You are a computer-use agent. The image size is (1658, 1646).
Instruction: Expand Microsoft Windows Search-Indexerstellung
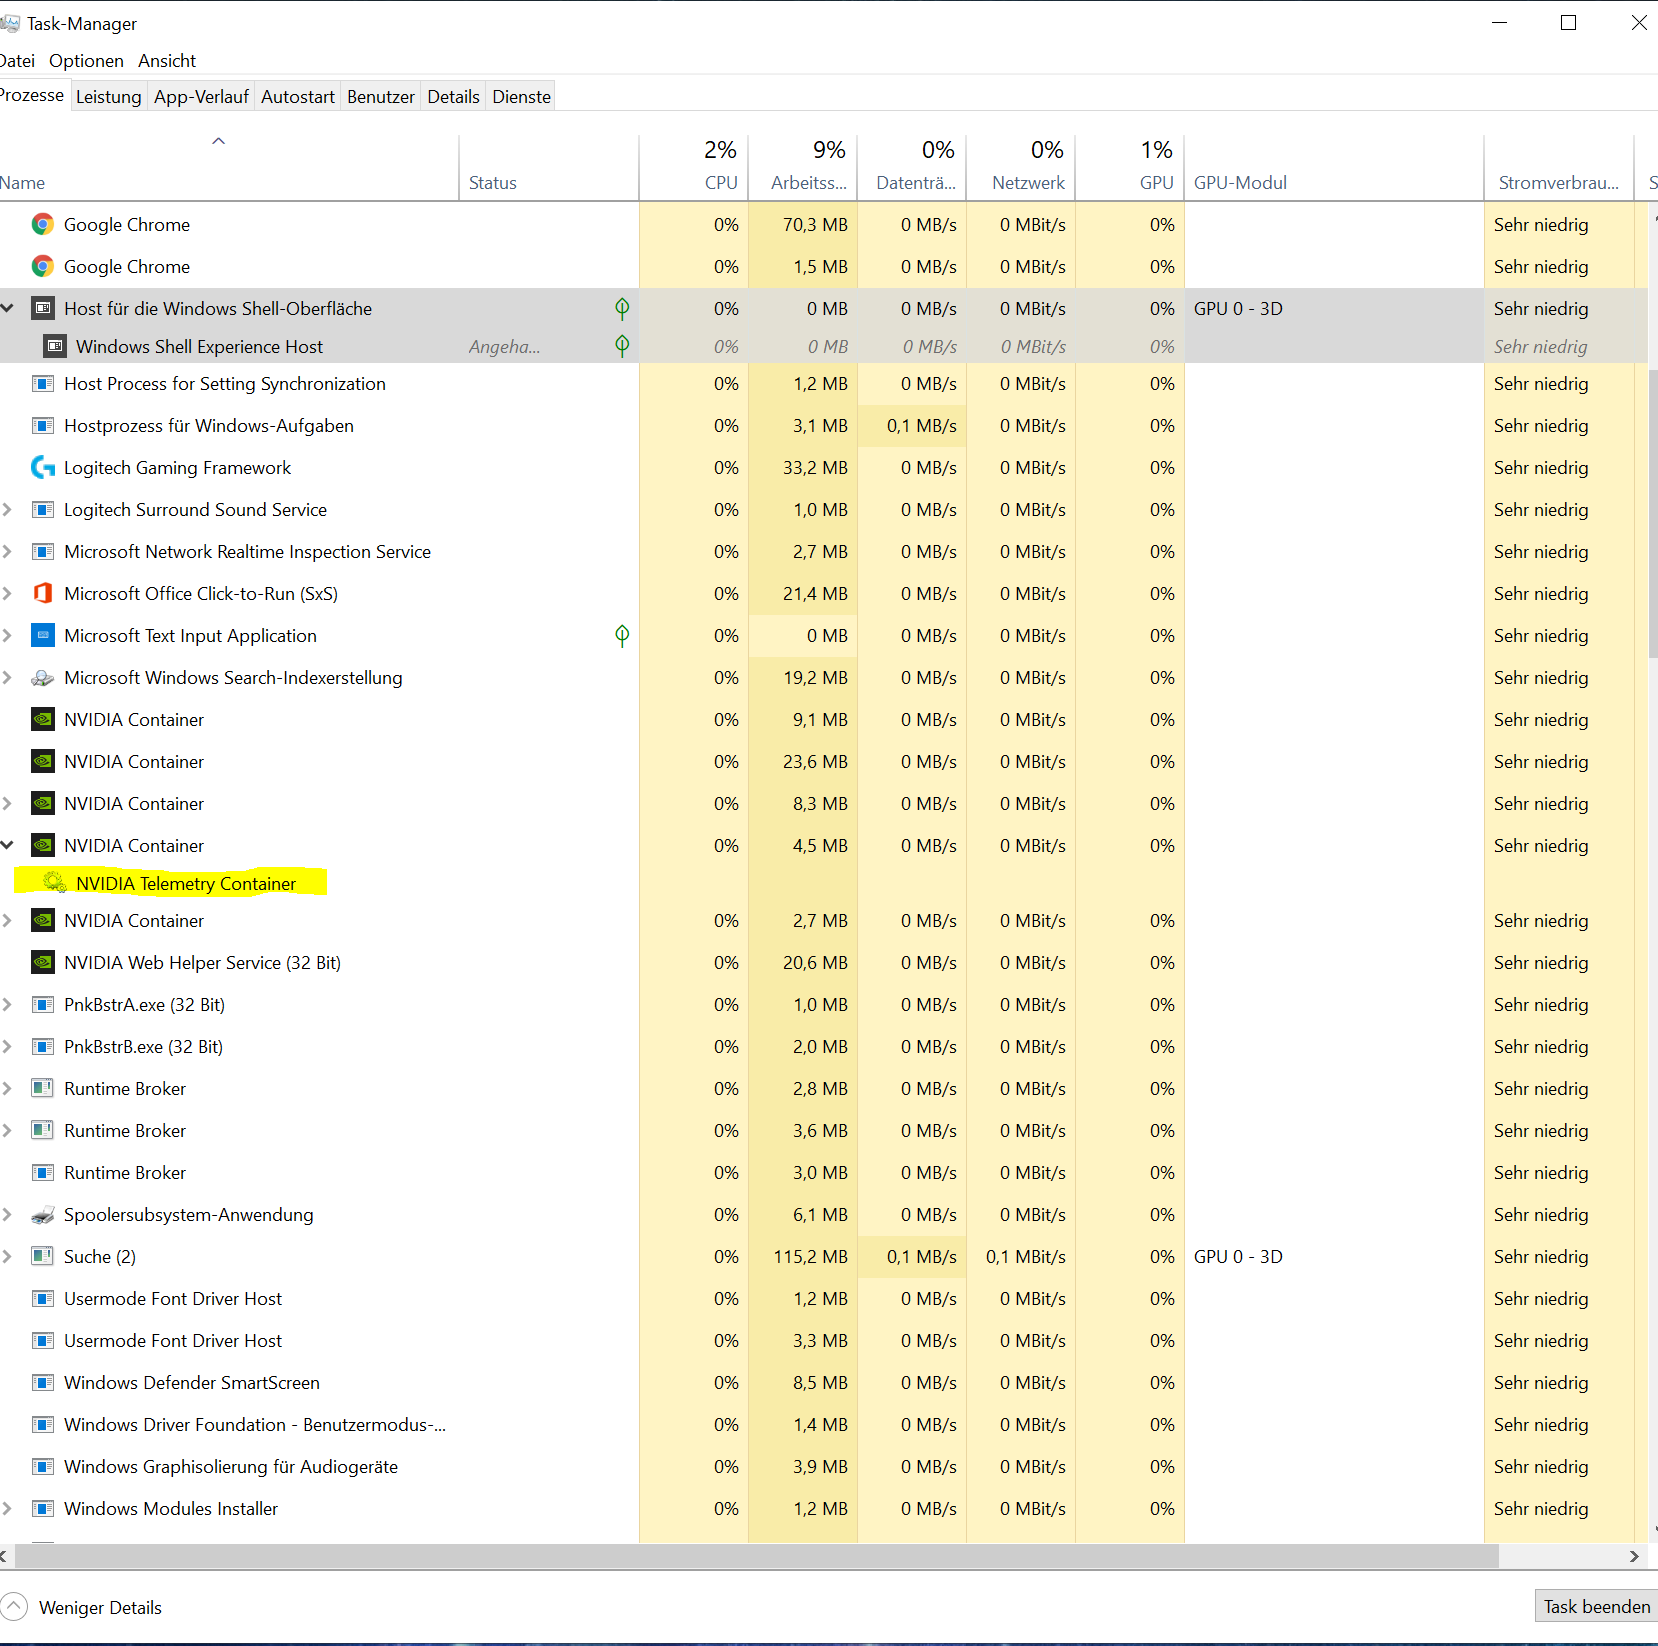tap(7, 677)
